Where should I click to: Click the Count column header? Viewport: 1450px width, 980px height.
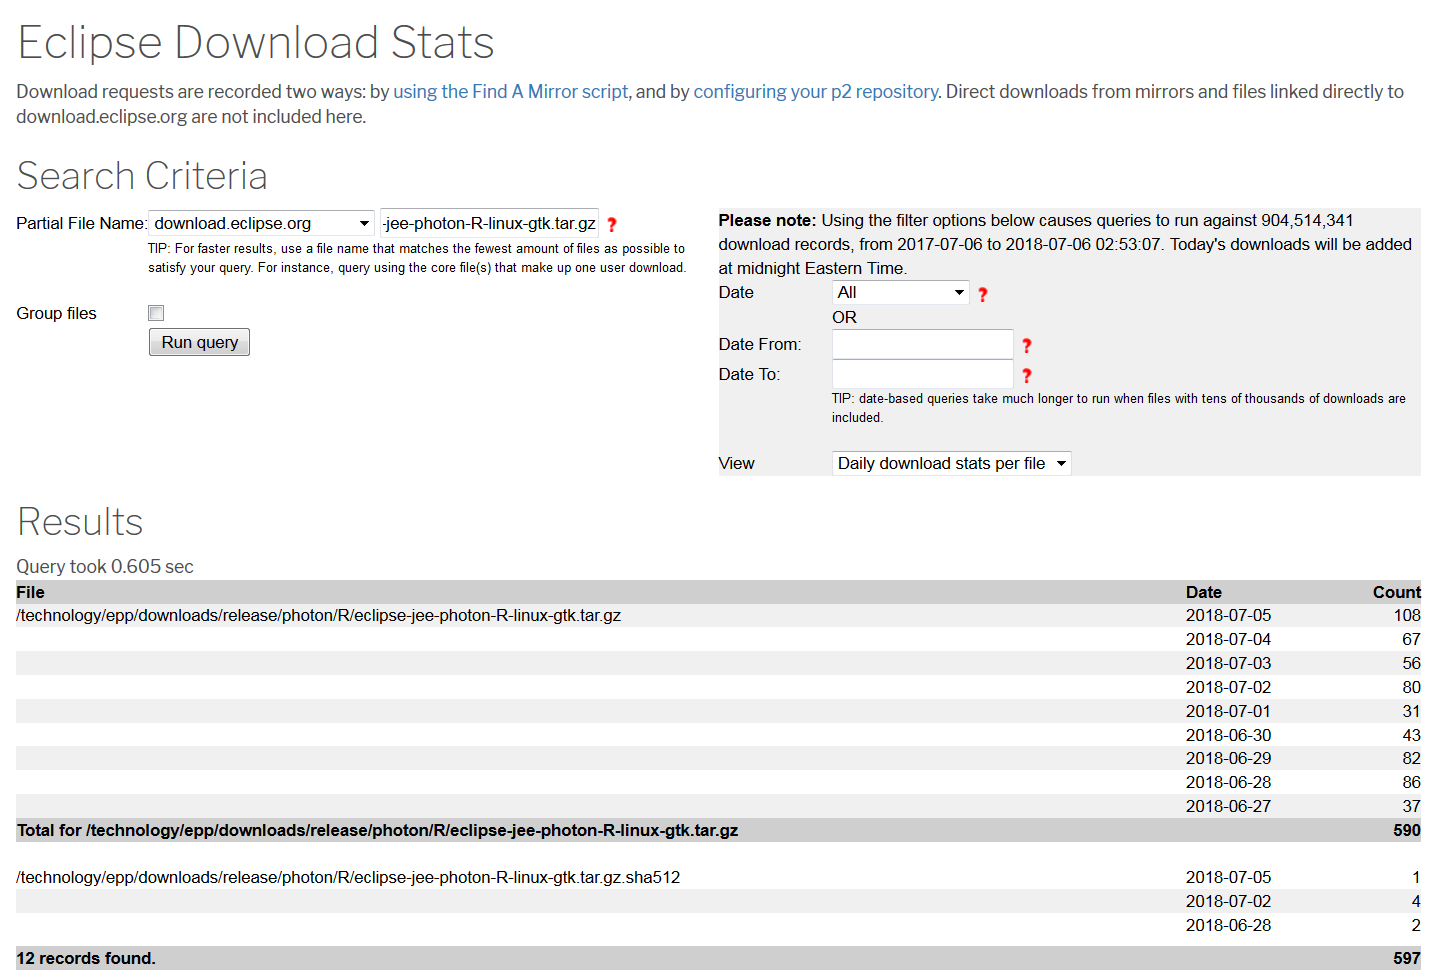(1396, 592)
